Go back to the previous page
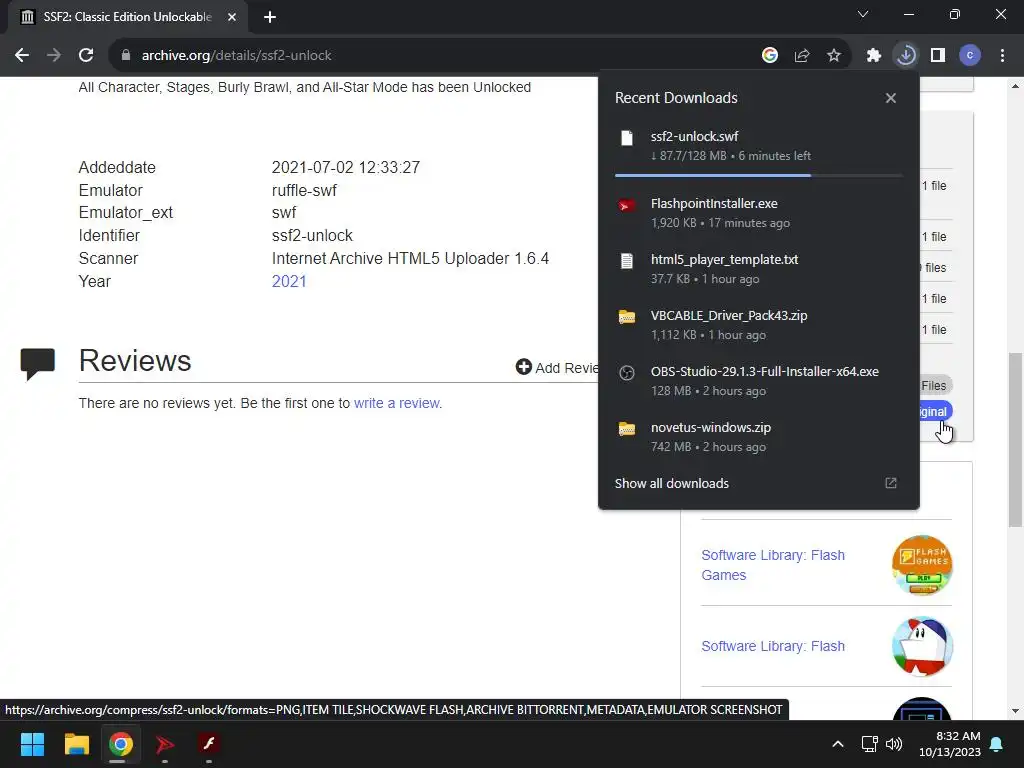 [x=22, y=56]
